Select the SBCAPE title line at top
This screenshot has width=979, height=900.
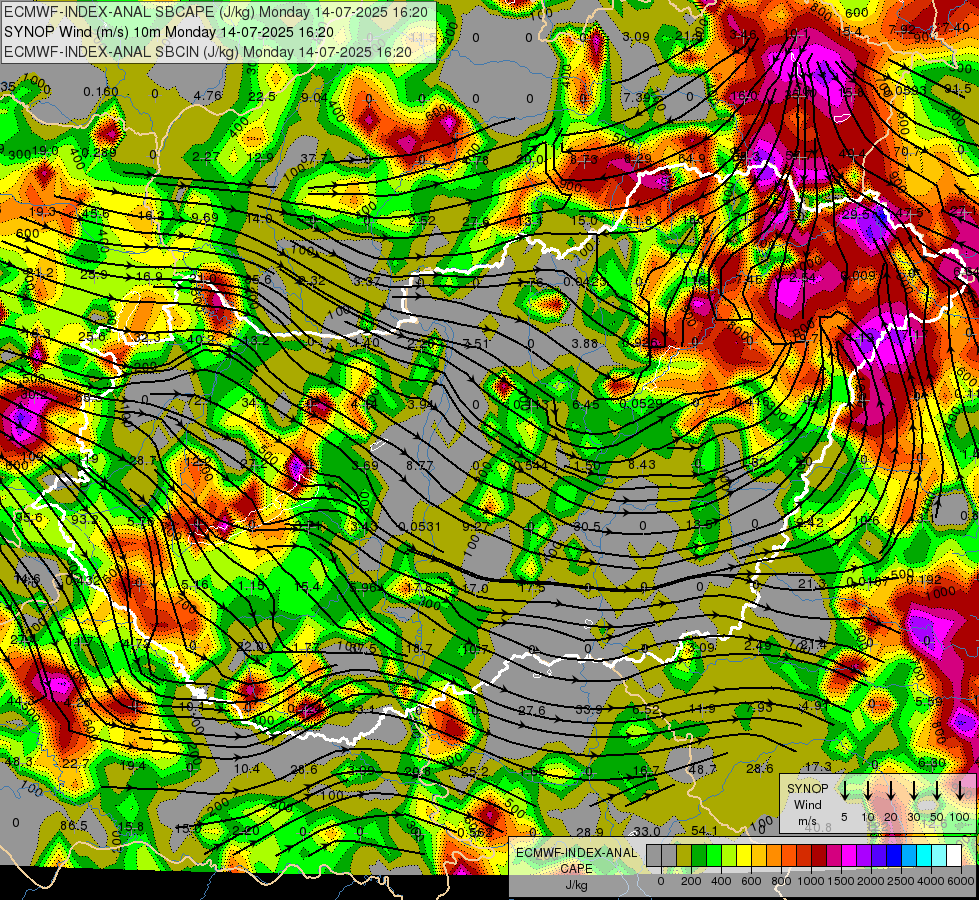click(x=216, y=12)
